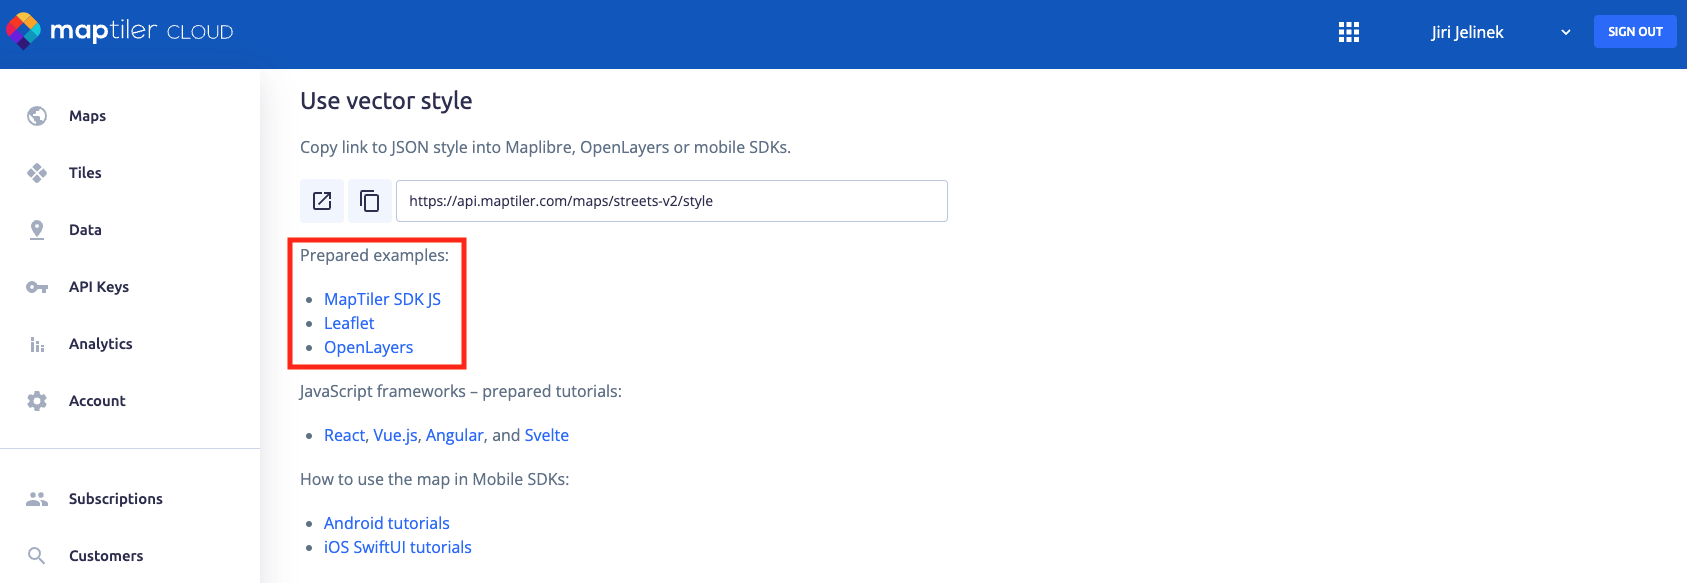1687x583 pixels.
Task: Open the Data section
Action: click(85, 230)
